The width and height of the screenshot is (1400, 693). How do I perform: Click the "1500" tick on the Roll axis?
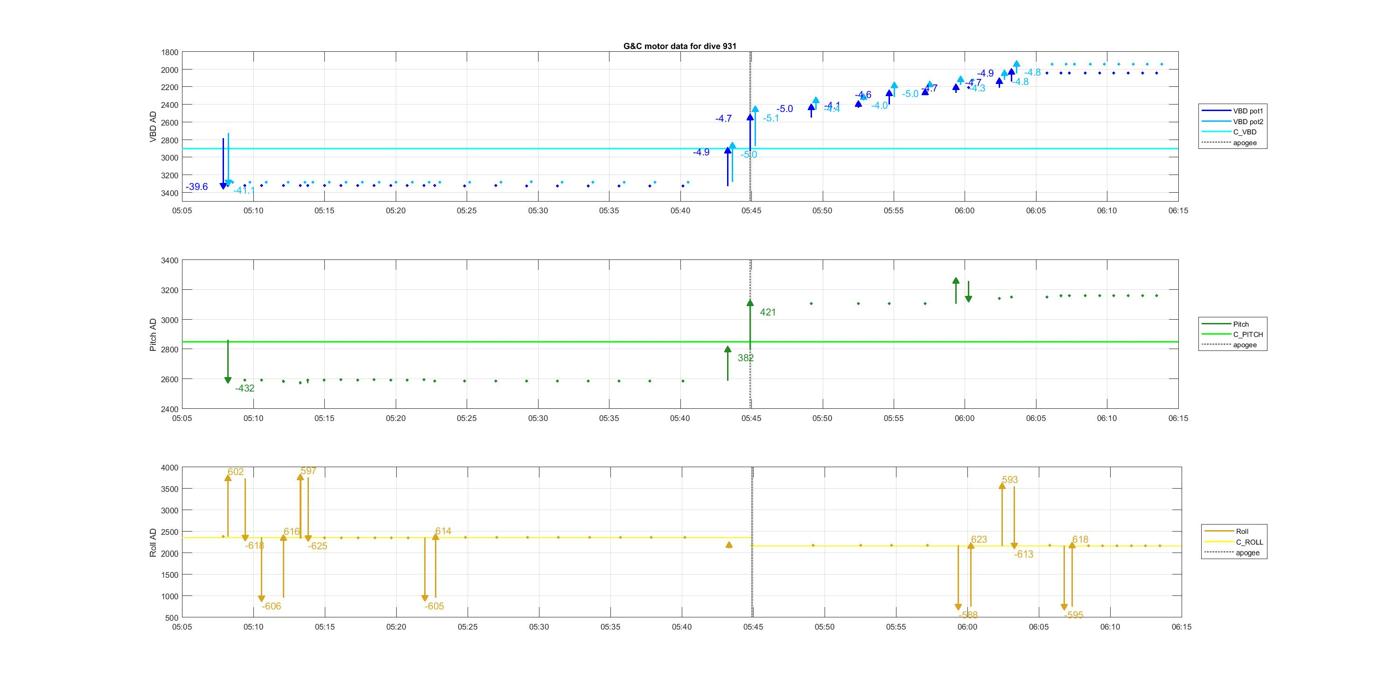coord(170,575)
